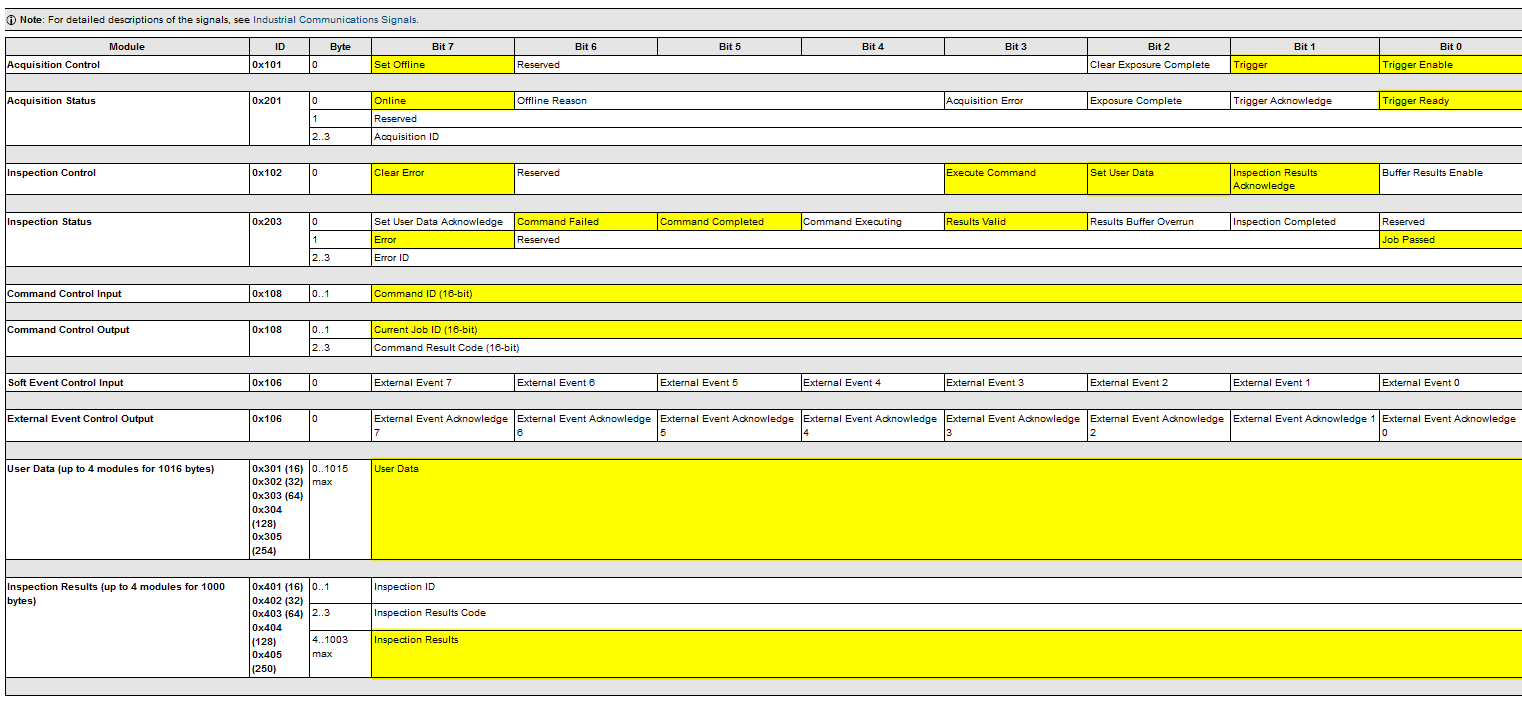Click the Inspection Results Code cell
Image resolution: width=1522 pixels, height=708 pixels.
click(947, 616)
